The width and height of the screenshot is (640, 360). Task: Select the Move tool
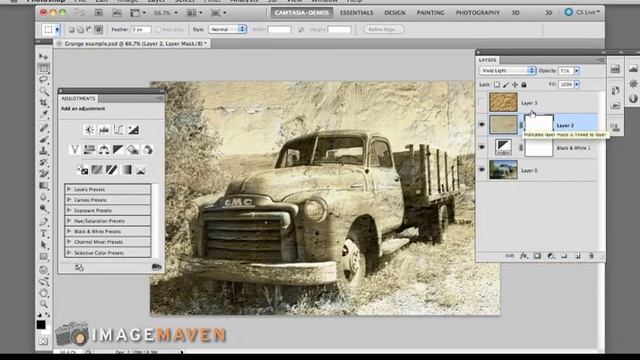43,56
